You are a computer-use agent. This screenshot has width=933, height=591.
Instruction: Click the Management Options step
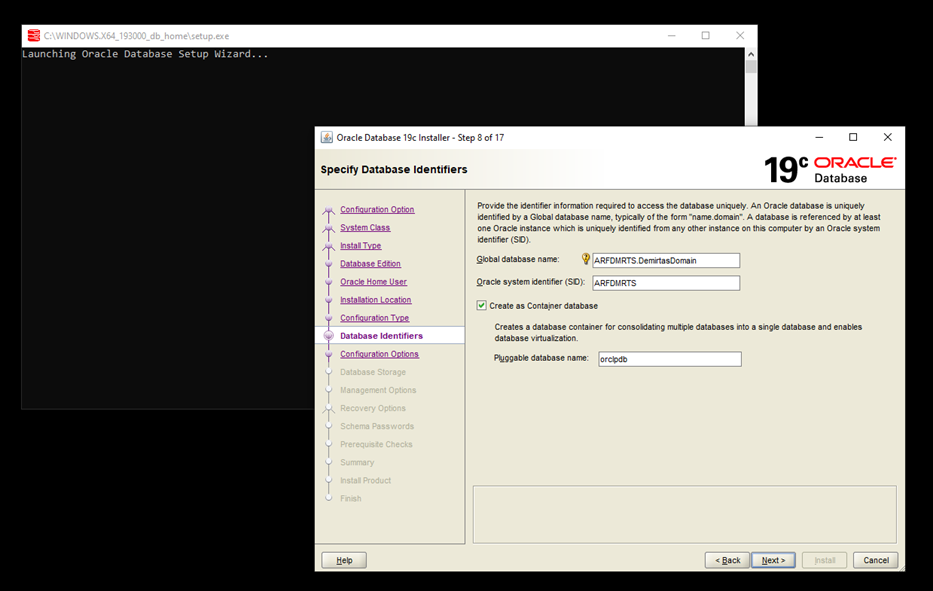pyautogui.click(x=378, y=390)
